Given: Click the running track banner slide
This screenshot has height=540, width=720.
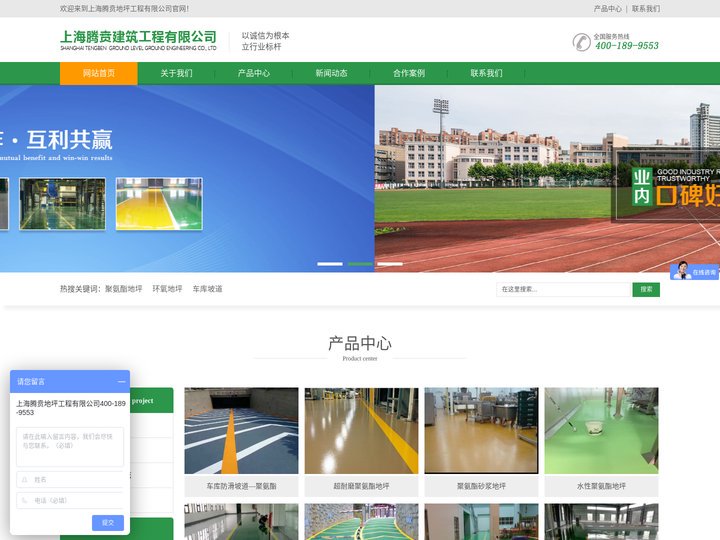Looking at the screenshot, I should click(x=547, y=179).
